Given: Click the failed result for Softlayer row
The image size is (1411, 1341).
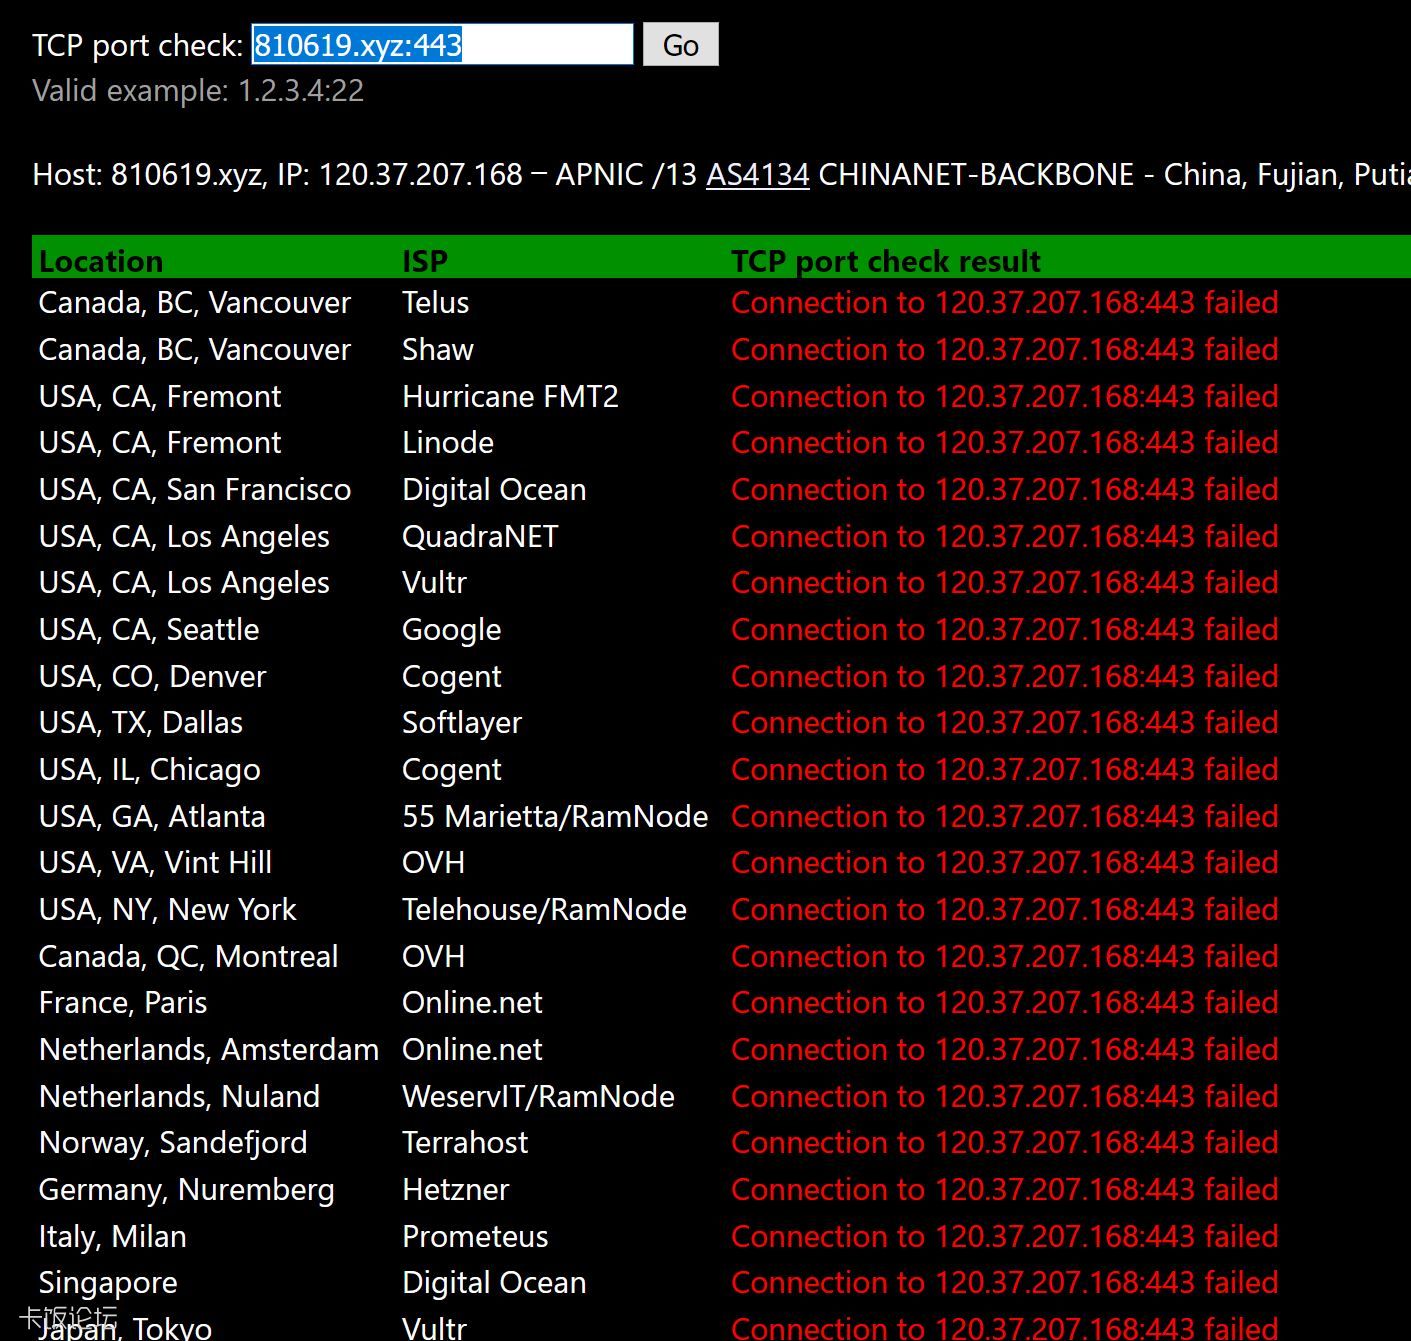Looking at the screenshot, I should [x=1005, y=723].
